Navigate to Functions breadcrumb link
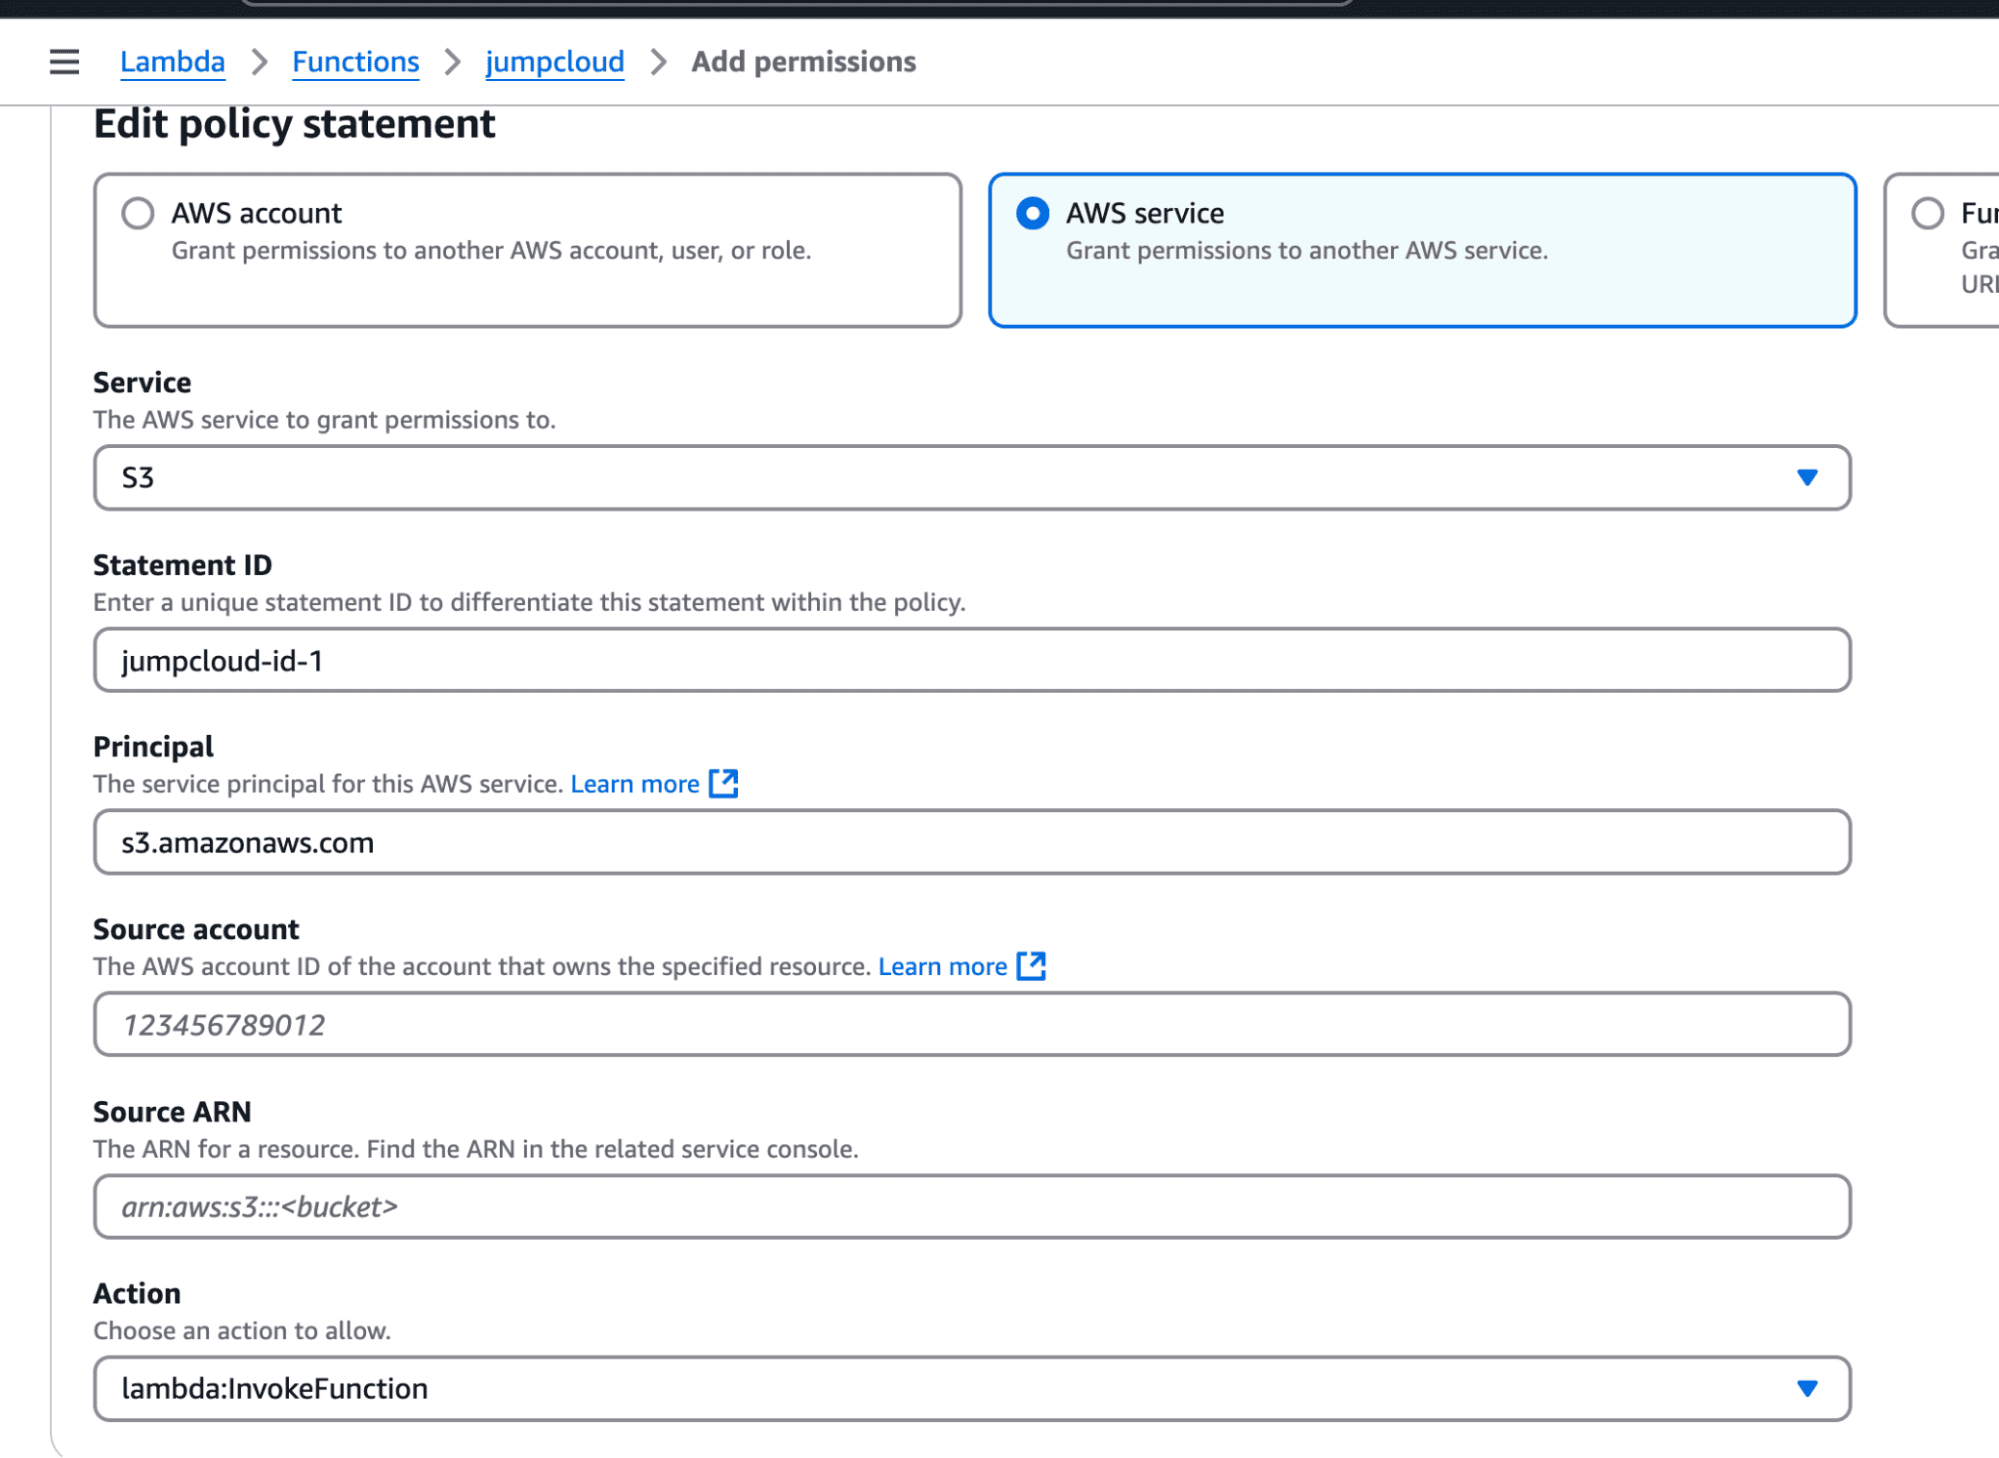The height and width of the screenshot is (1458, 1999). click(x=355, y=62)
